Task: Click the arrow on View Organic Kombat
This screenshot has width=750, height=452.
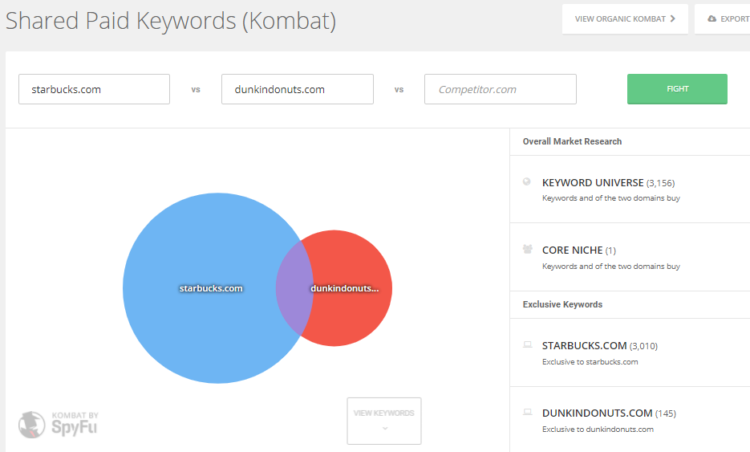Action: (673, 18)
